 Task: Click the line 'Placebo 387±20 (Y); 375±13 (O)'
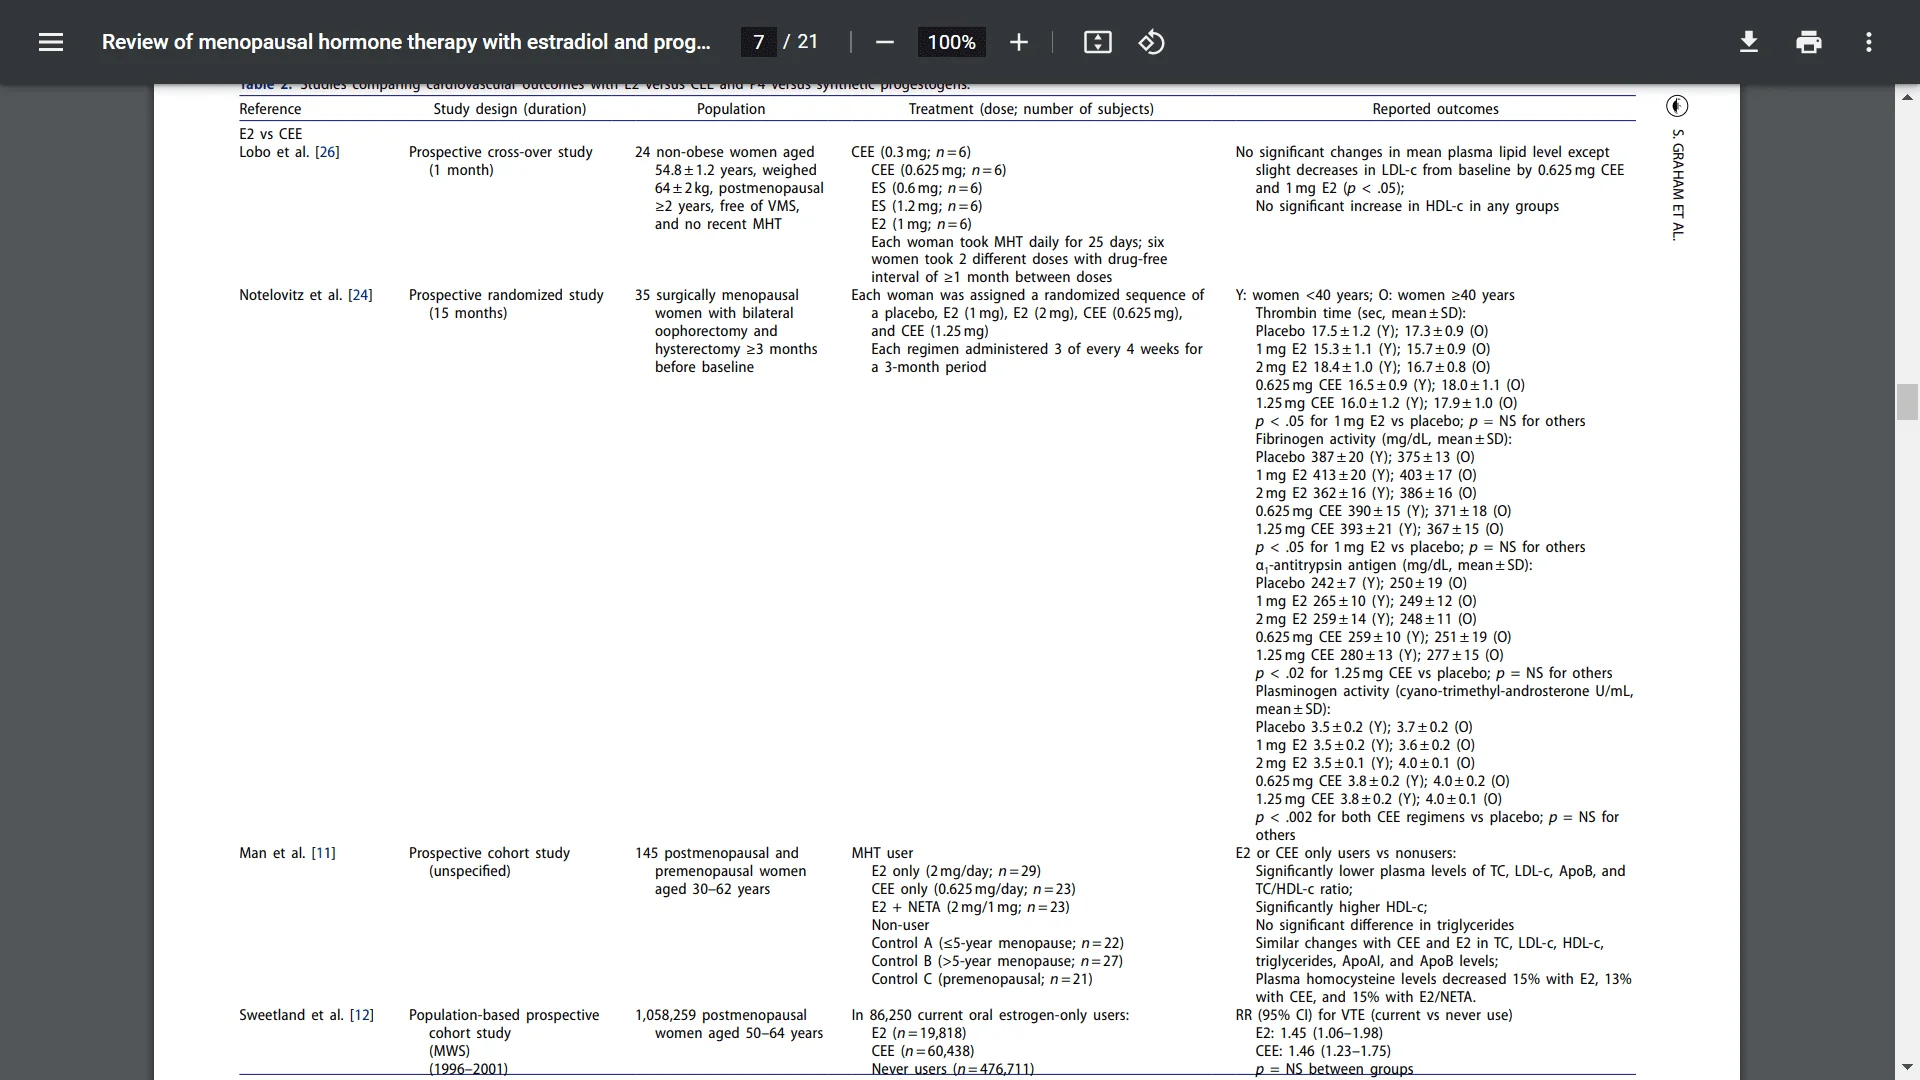pyautogui.click(x=1365, y=457)
